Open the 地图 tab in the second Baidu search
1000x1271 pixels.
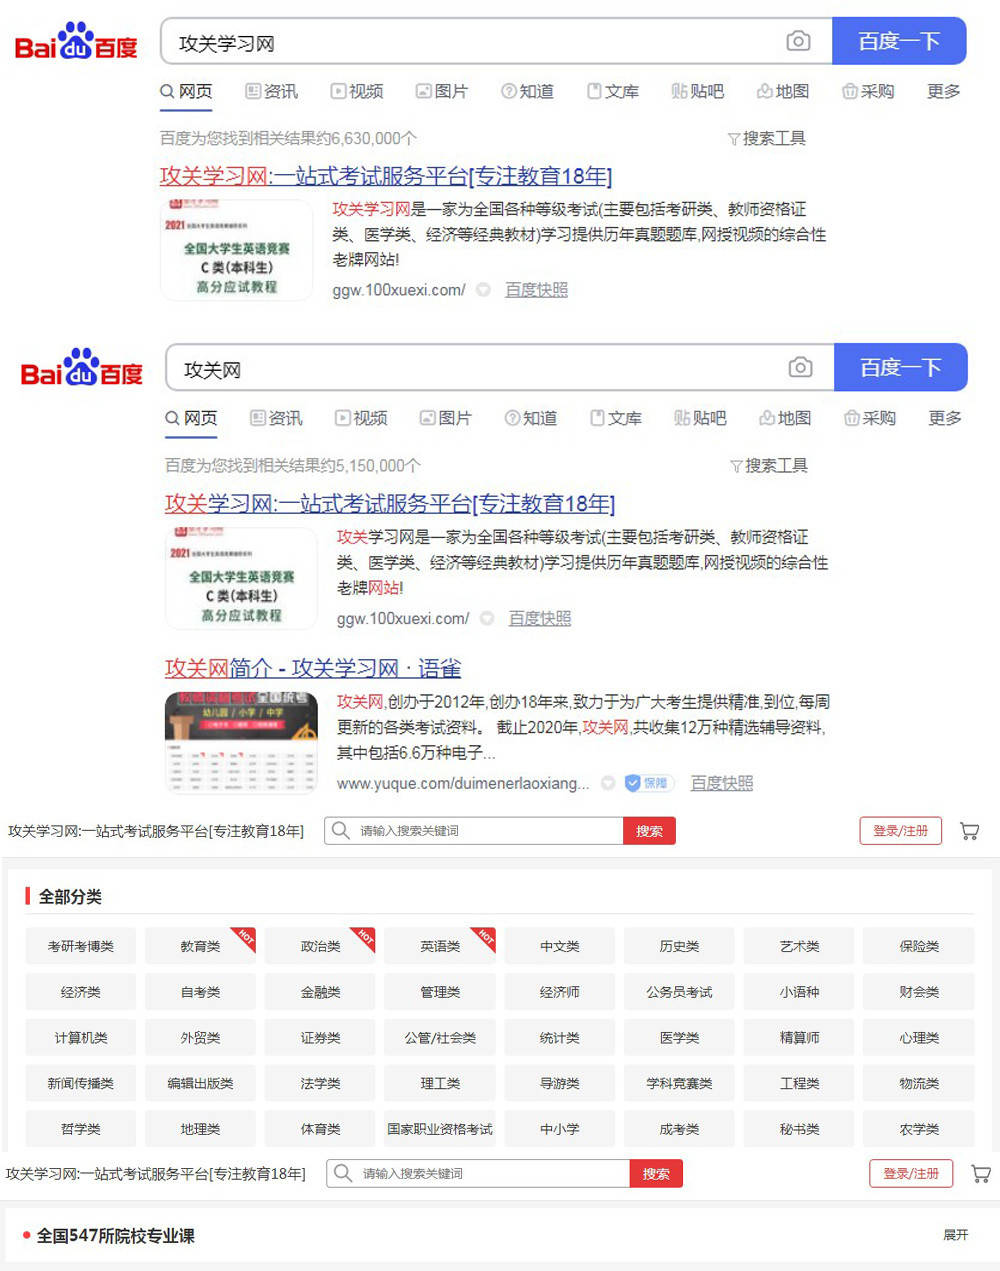coord(785,418)
